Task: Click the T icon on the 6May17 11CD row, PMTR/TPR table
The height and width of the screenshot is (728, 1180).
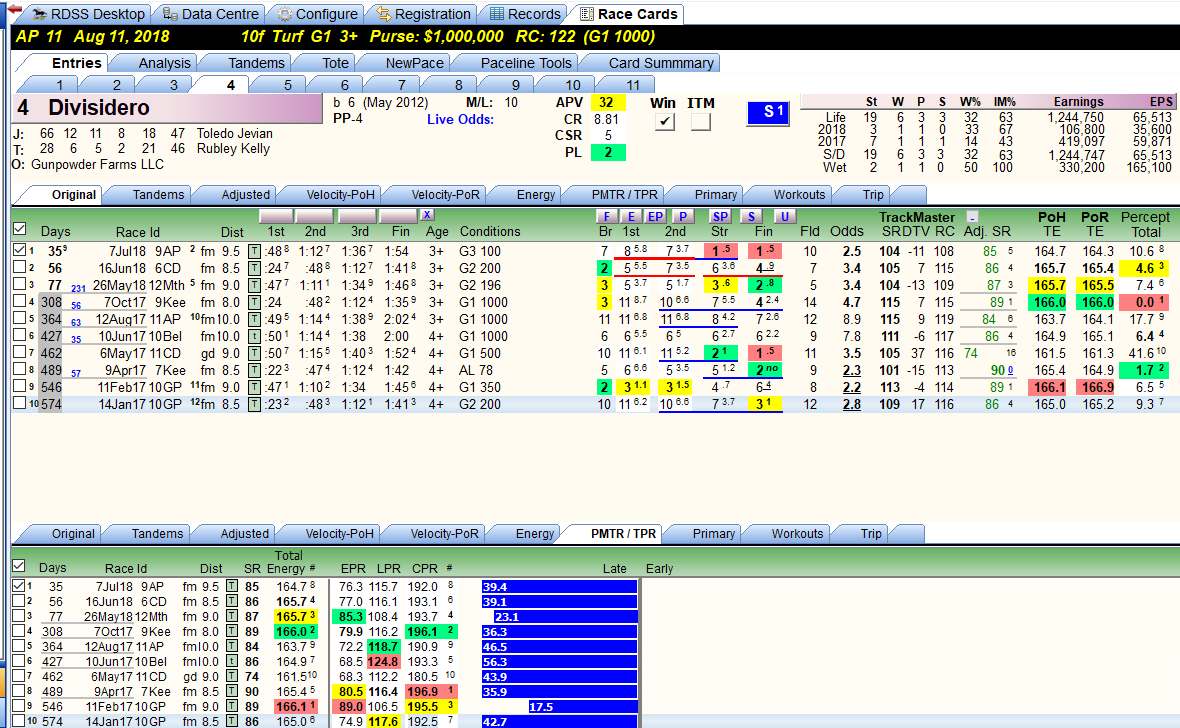Action: pos(232,677)
